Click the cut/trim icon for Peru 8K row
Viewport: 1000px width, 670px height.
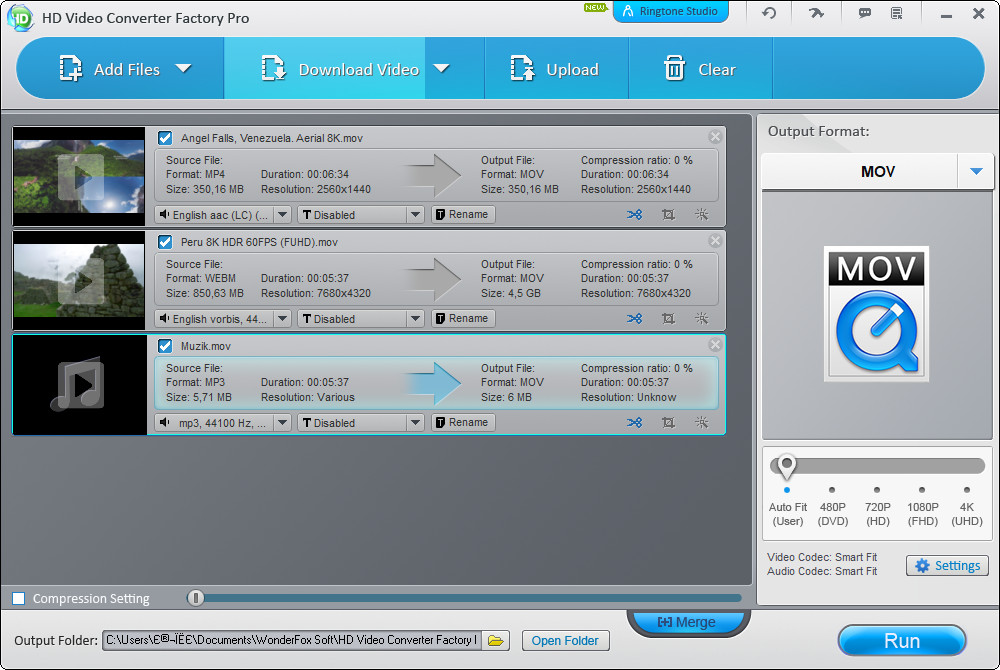635,319
